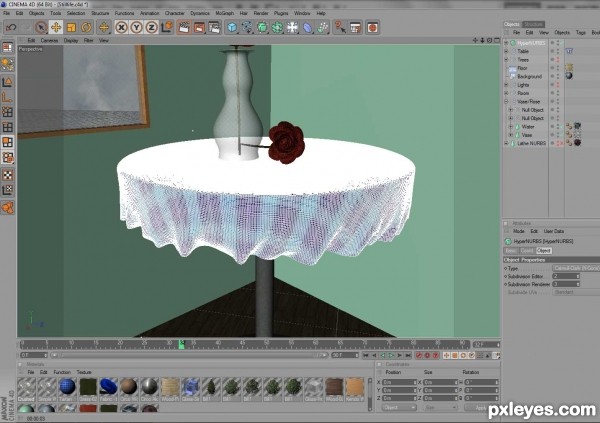The height and width of the screenshot is (423, 600).
Task: Add a HyperNURBS generator from the toolbar
Action: [x=262, y=28]
